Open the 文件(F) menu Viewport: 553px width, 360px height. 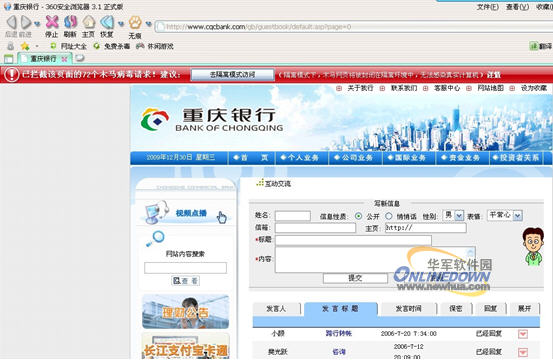point(487,7)
